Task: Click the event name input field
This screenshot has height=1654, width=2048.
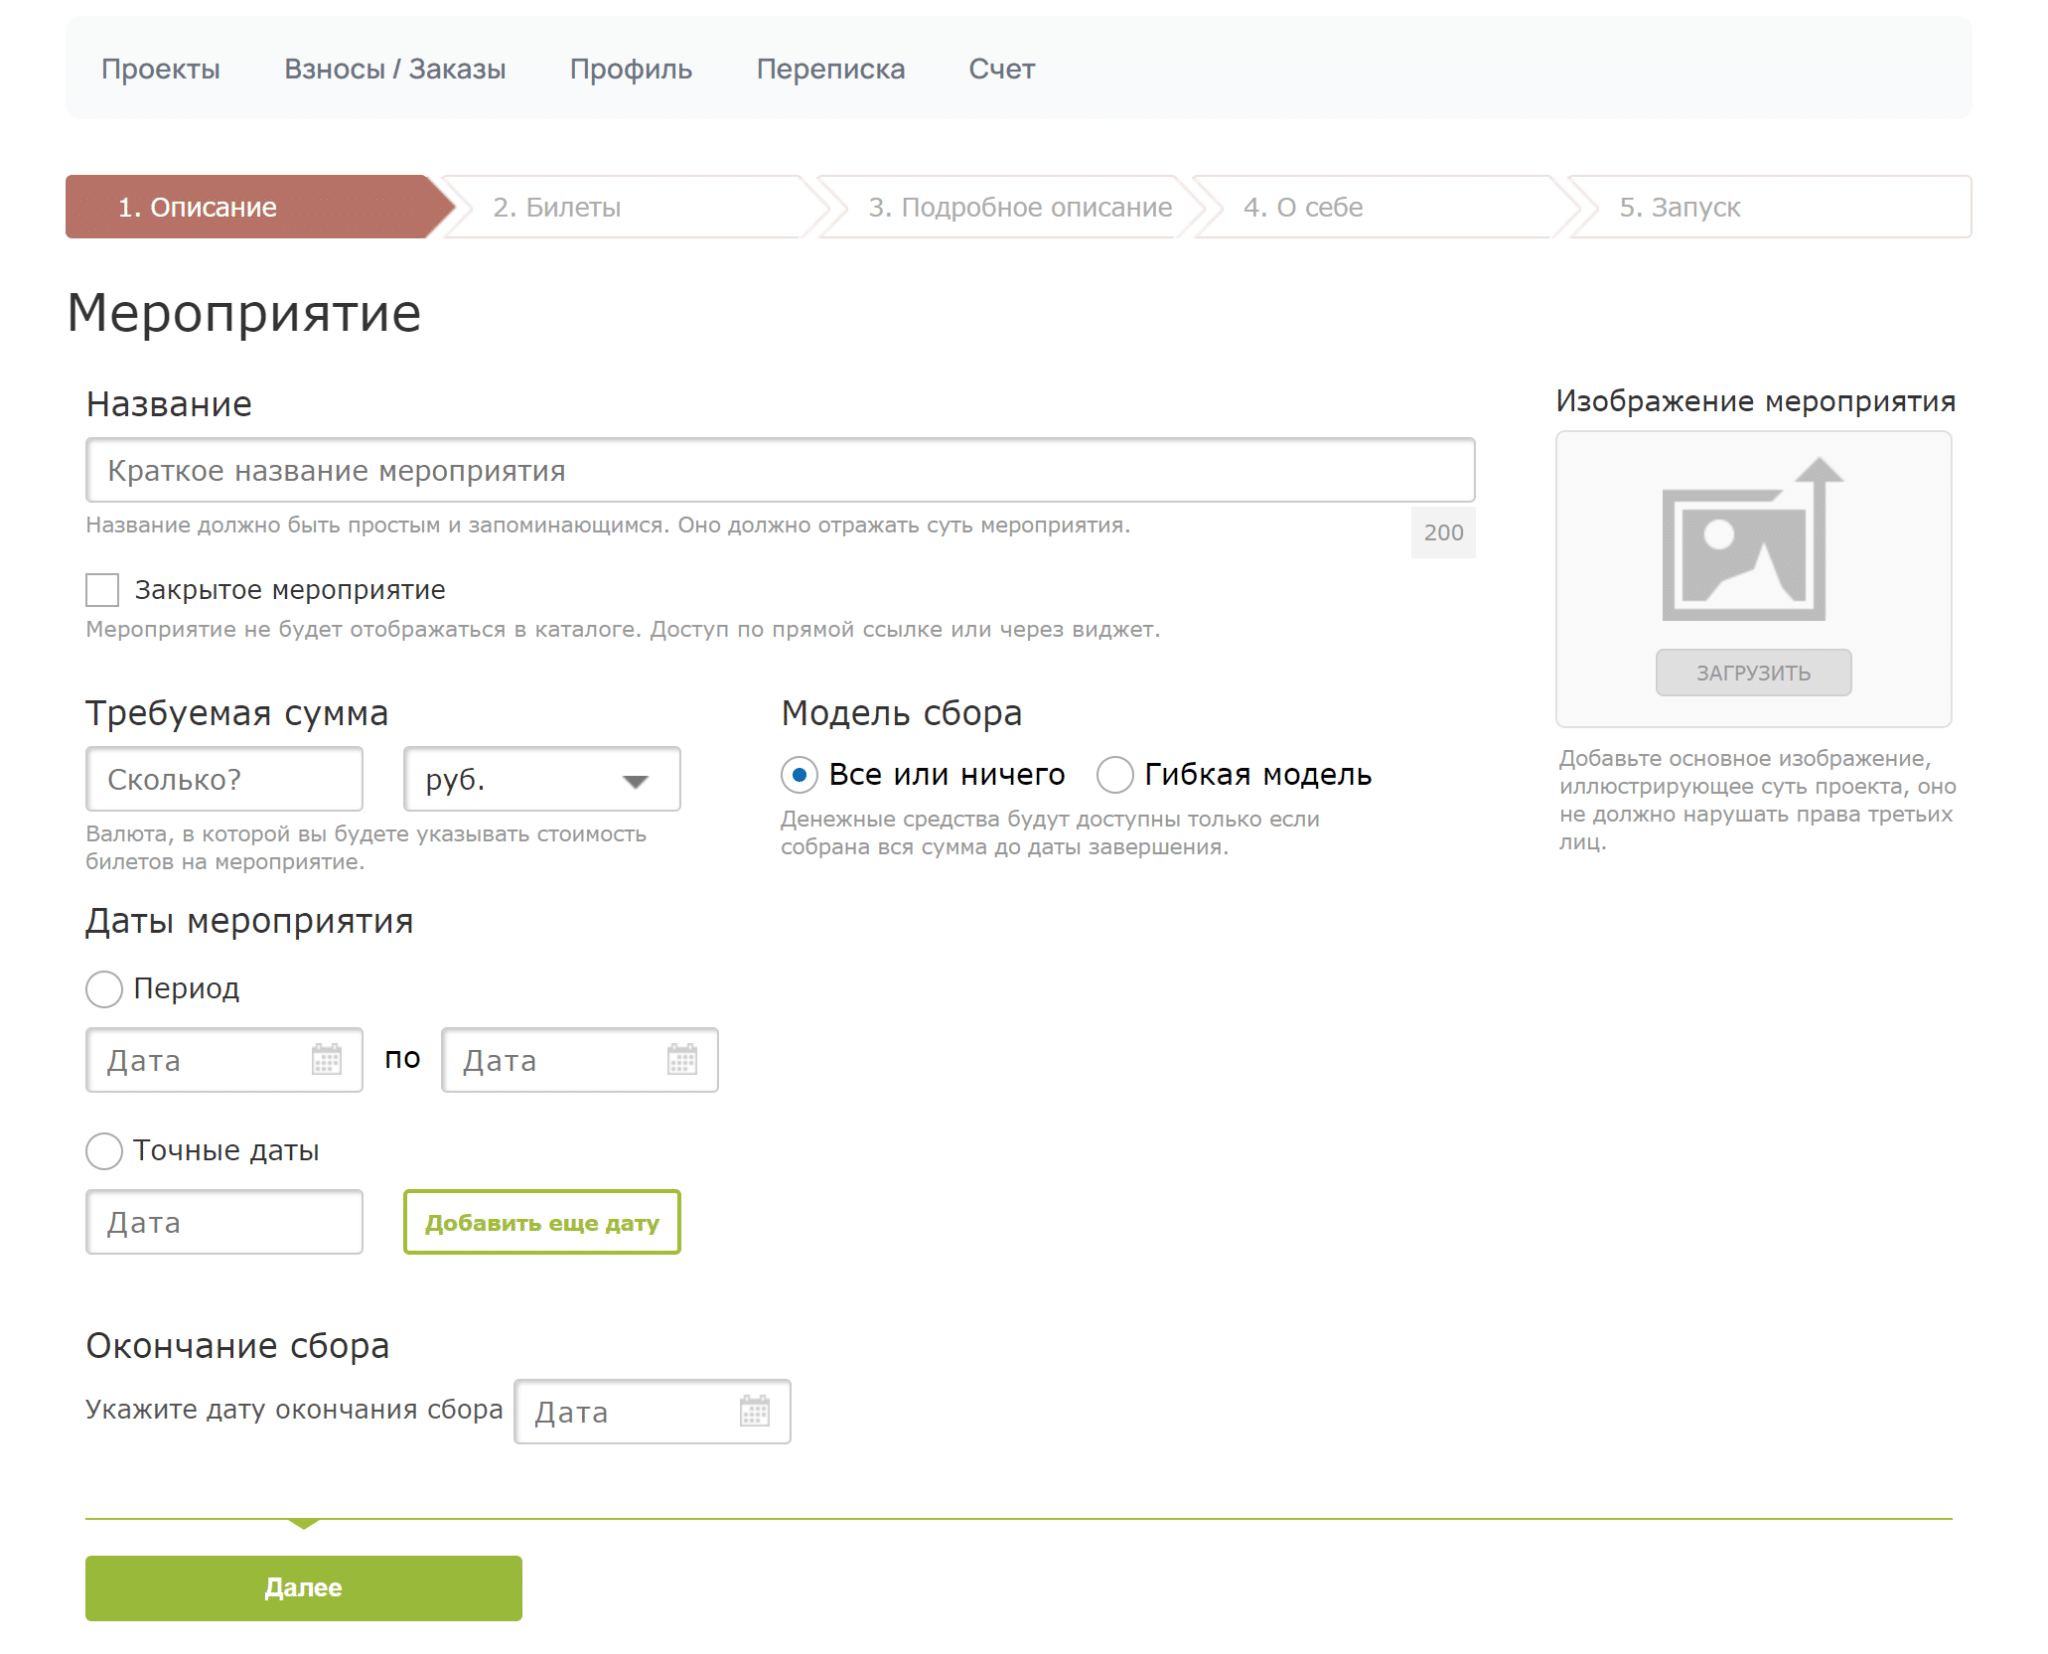Action: (x=779, y=470)
